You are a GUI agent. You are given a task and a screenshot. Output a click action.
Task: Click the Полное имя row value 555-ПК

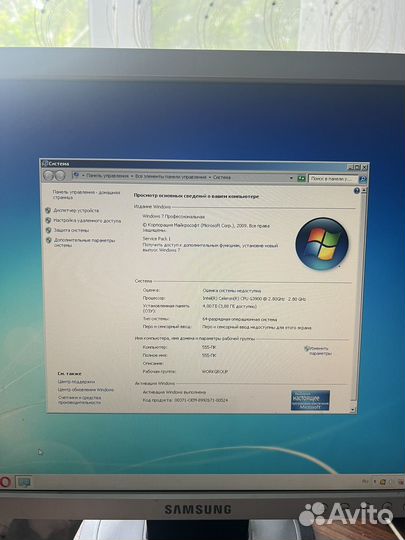(x=209, y=355)
